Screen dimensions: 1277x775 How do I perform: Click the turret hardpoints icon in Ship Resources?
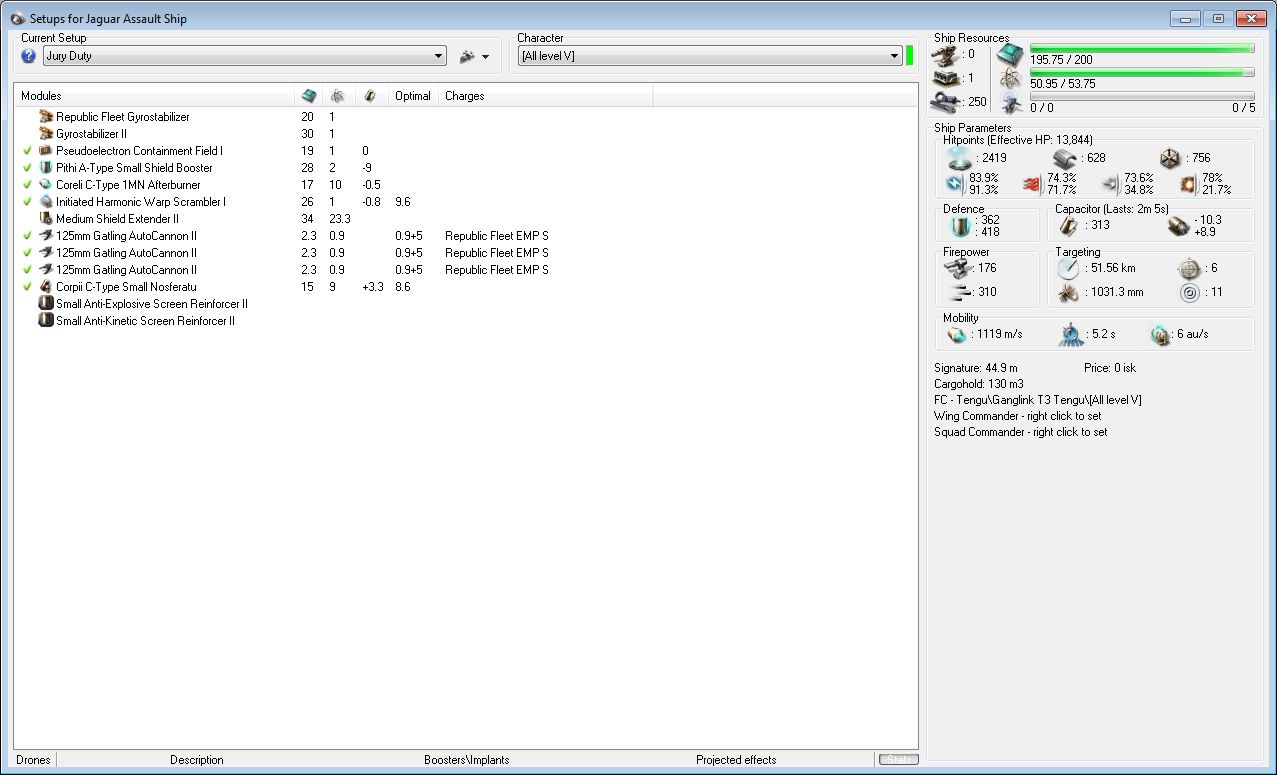pos(944,54)
